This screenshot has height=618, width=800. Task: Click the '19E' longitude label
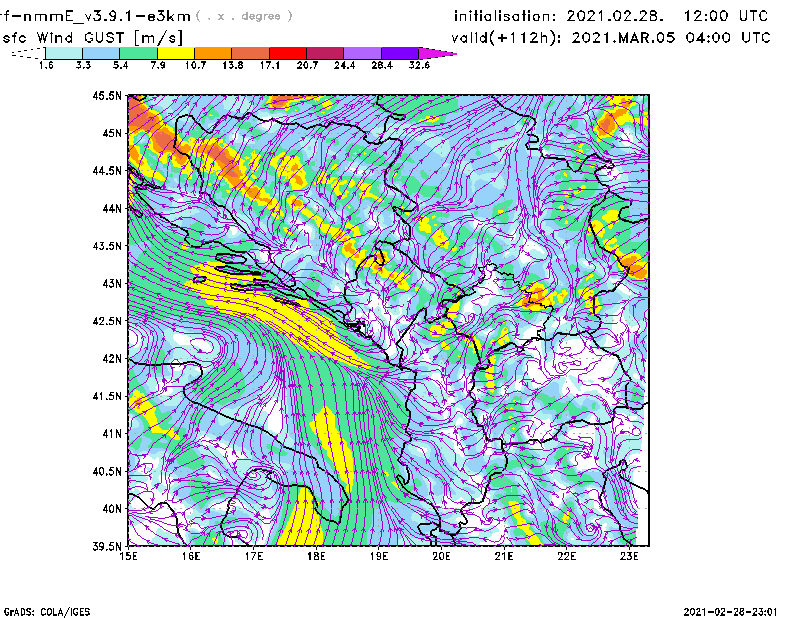click(379, 556)
